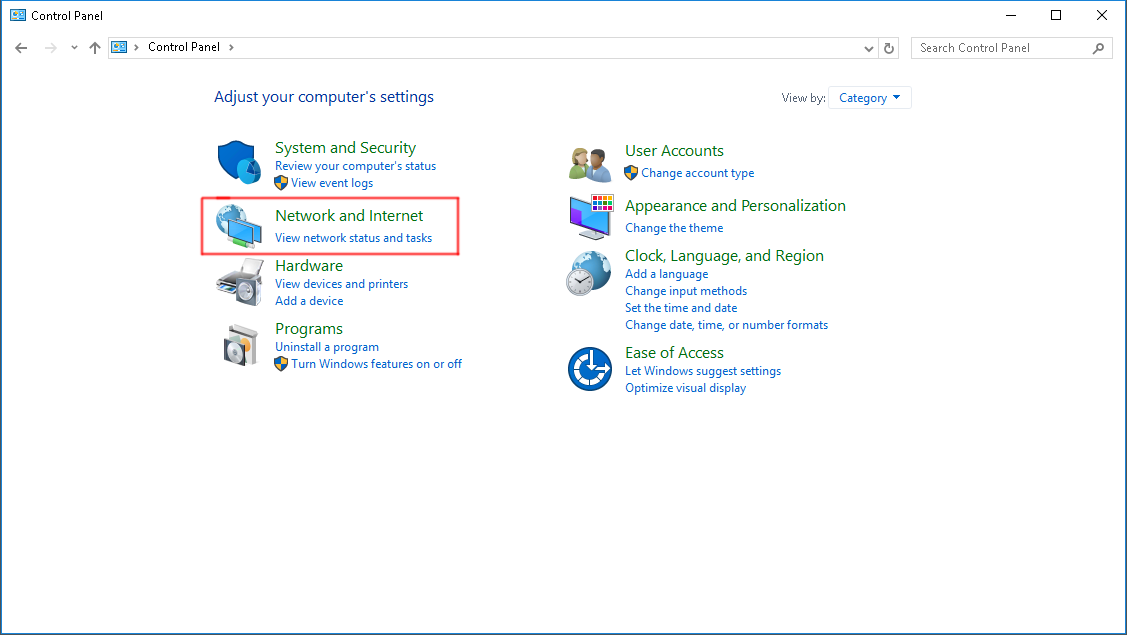Go up one level with Up arrow
Image resolution: width=1127 pixels, height=635 pixels.
95,48
